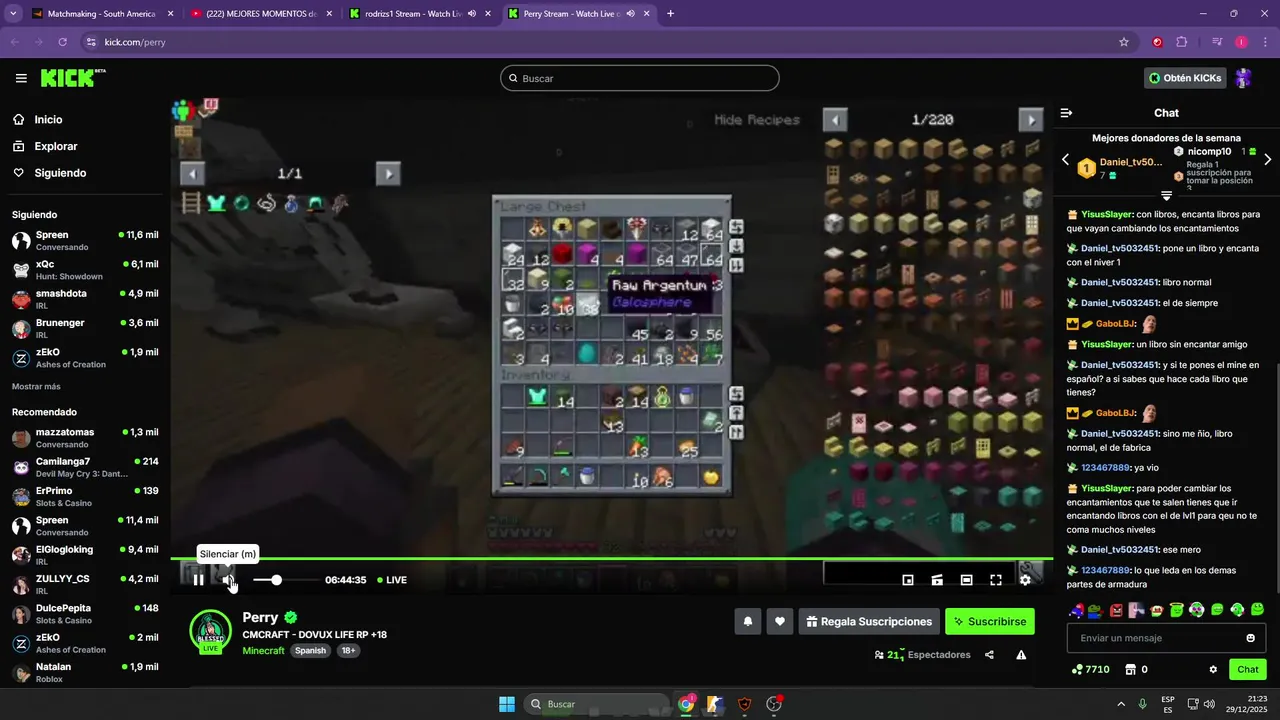Bookmark this page with star icon

1124,42
